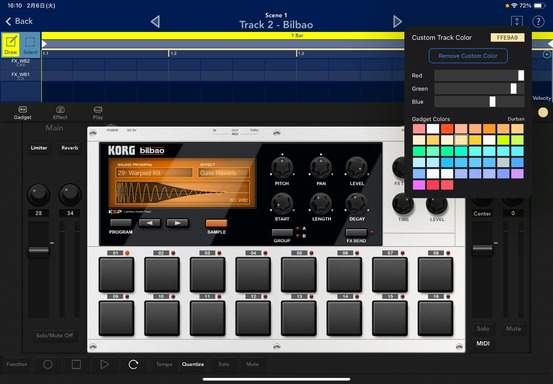The width and height of the screenshot is (553, 384).
Task: Click the START knob
Action: [x=282, y=203]
